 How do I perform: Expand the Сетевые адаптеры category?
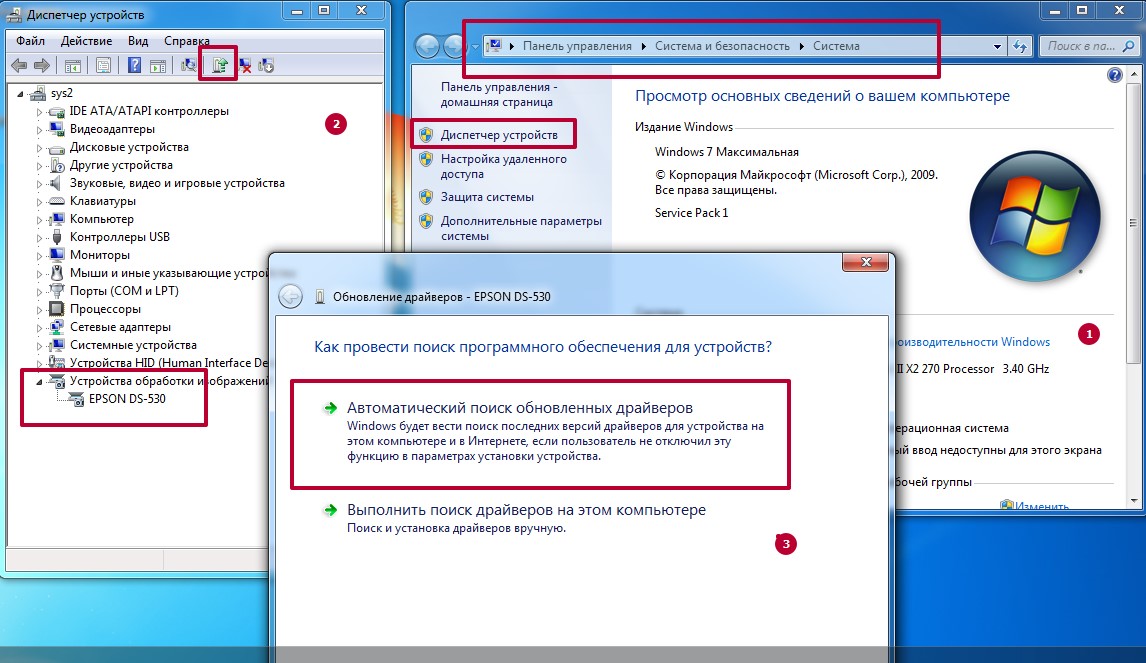(x=40, y=327)
